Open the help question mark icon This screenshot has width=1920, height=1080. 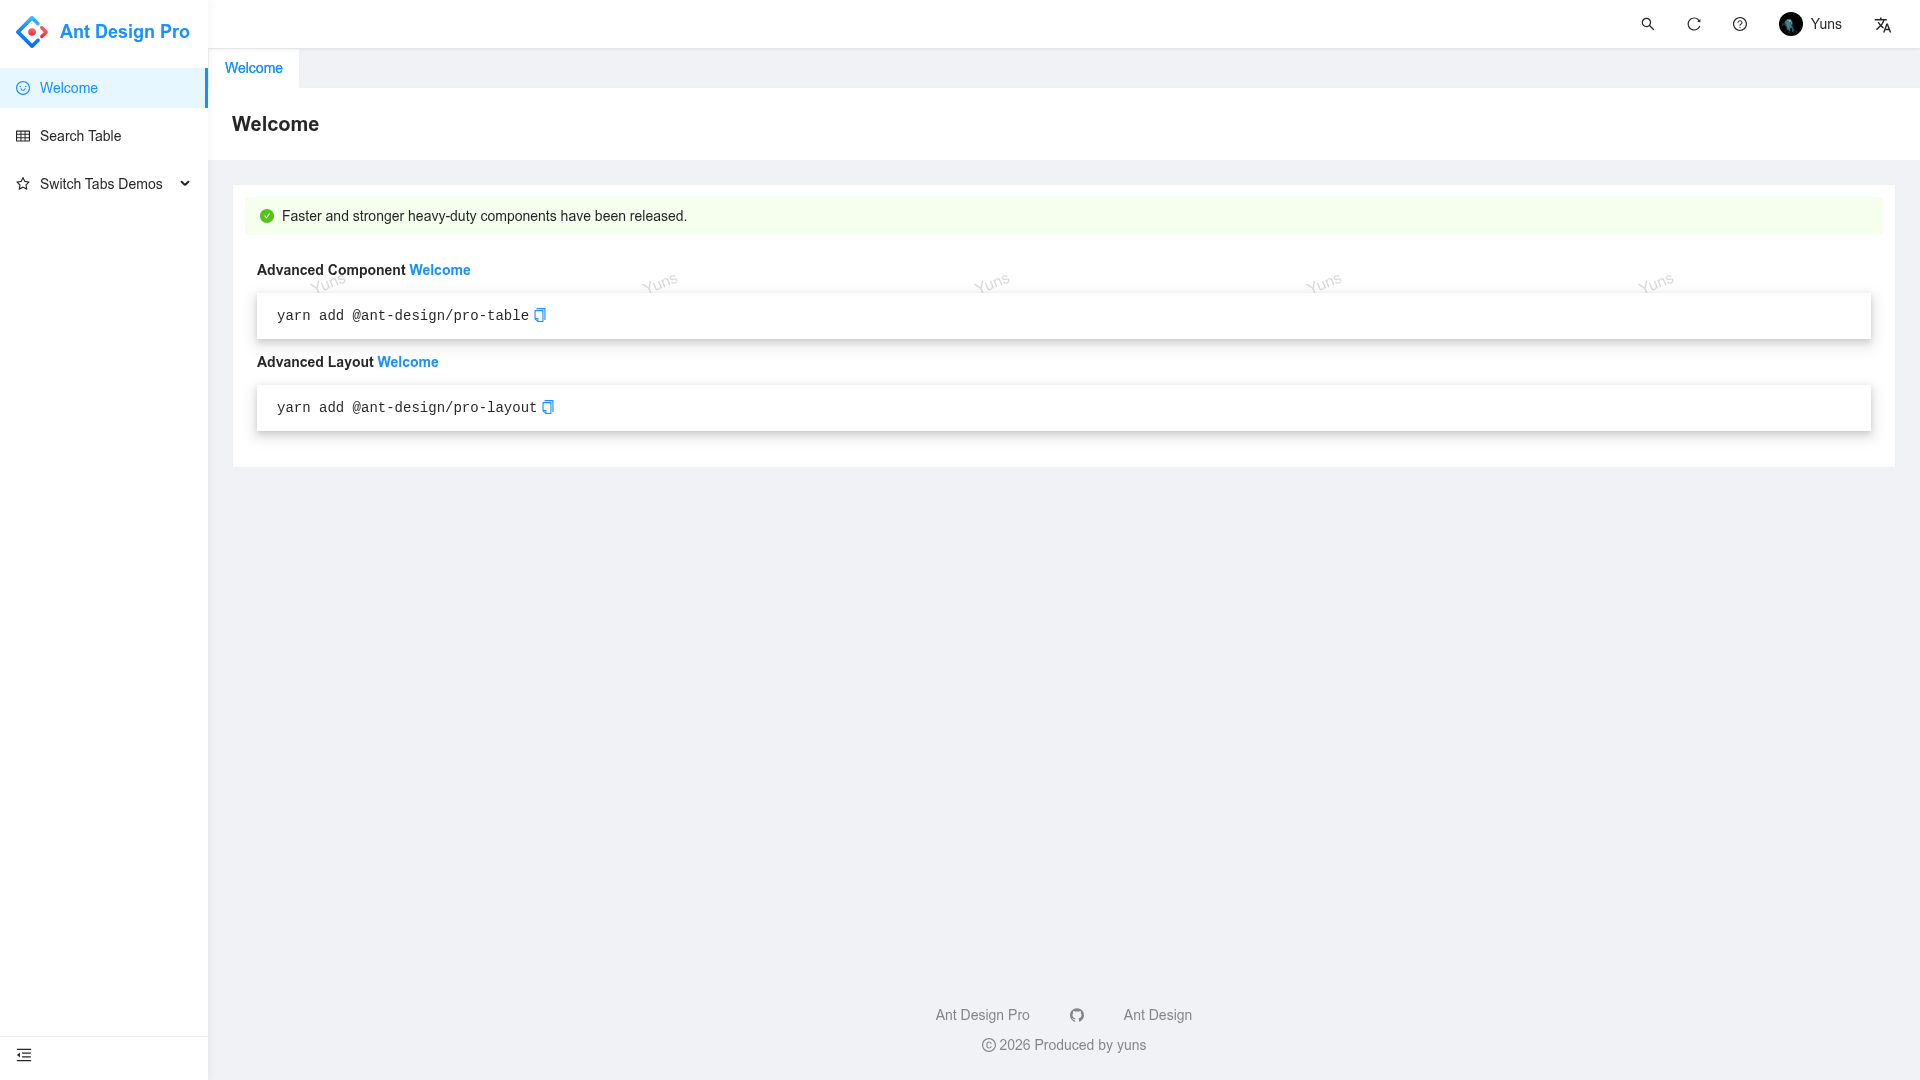point(1740,24)
